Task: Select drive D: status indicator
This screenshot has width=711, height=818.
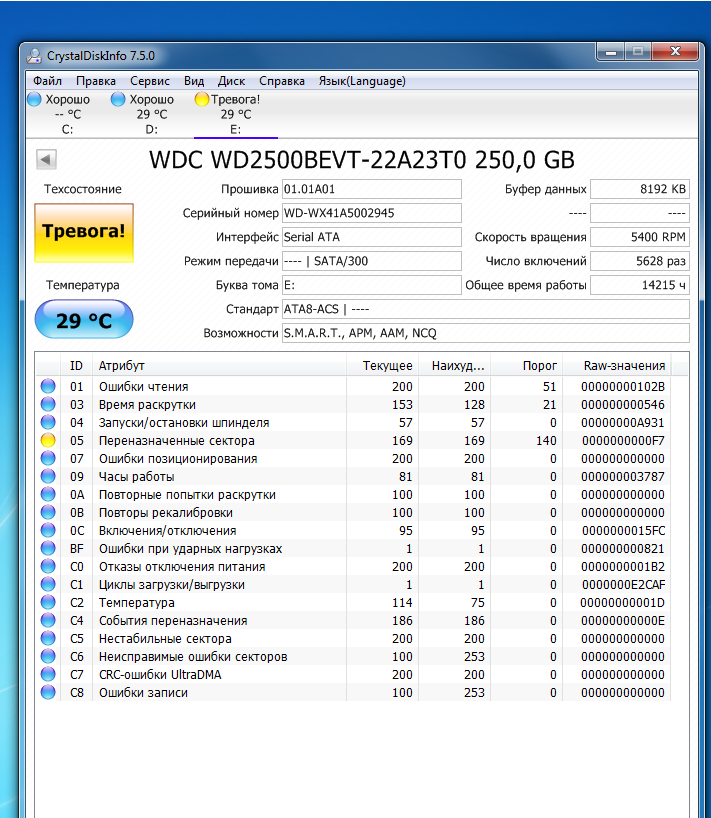Action: click(x=118, y=99)
